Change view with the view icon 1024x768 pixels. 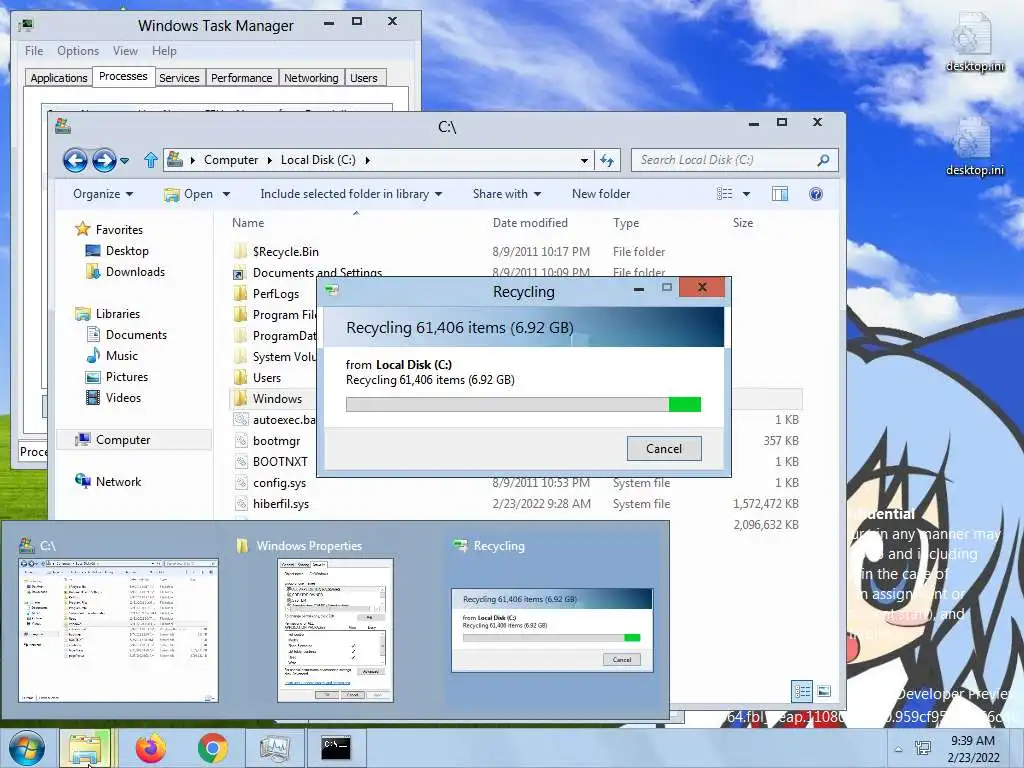point(724,194)
